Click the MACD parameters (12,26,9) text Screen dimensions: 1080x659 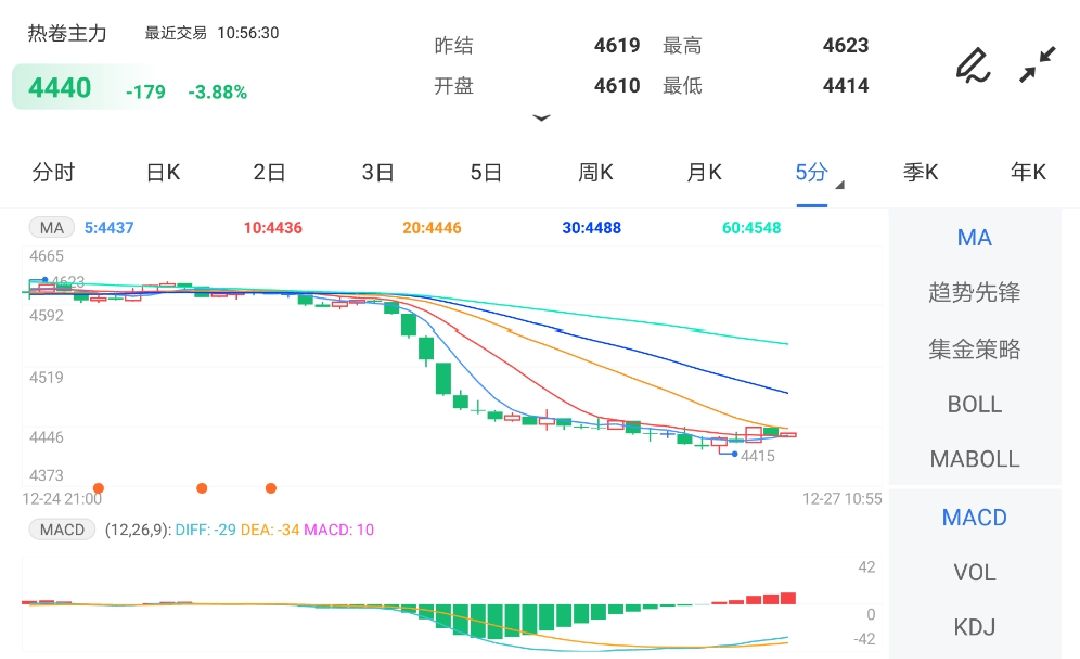pos(137,530)
